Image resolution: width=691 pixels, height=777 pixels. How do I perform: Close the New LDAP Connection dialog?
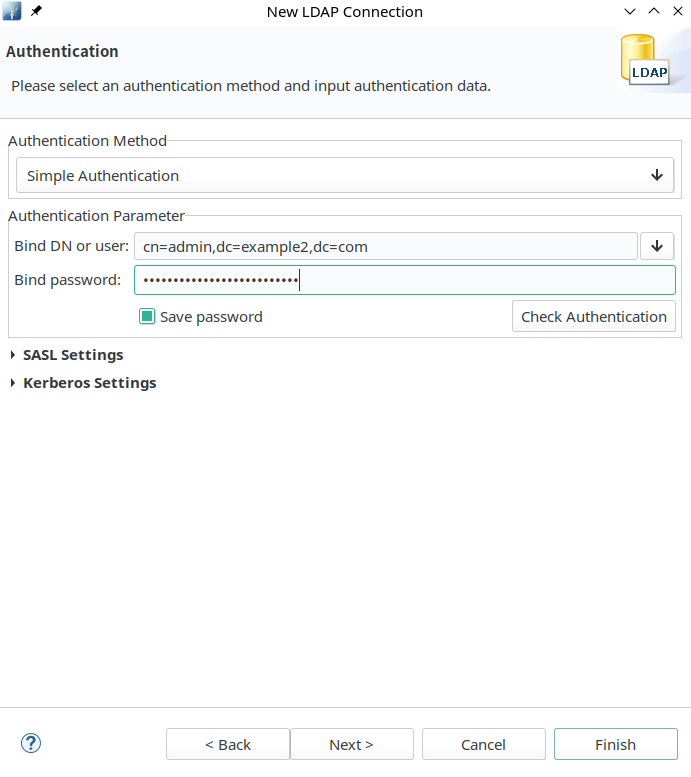[678, 11]
